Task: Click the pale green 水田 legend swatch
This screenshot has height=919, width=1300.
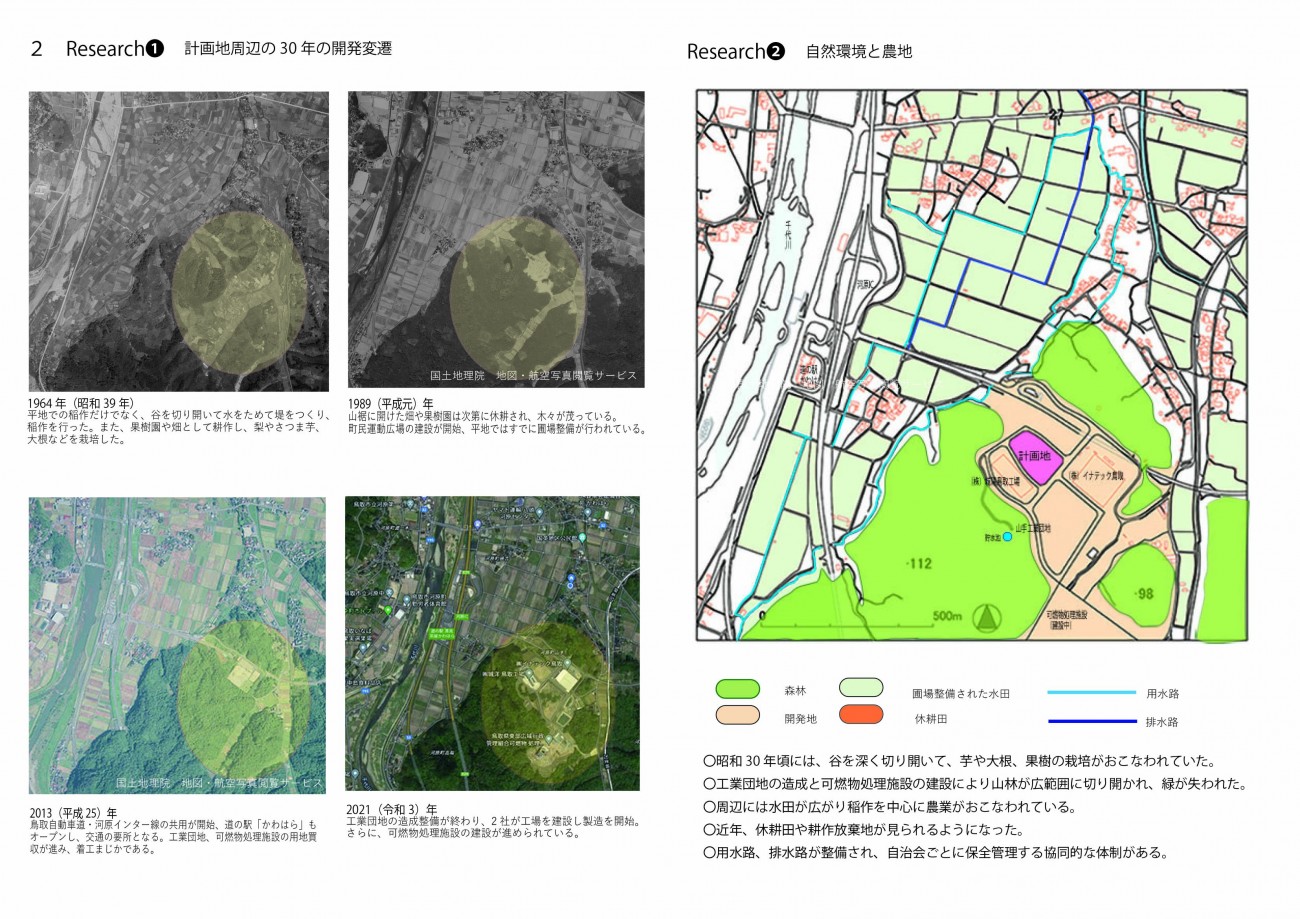Action: point(861,688)
